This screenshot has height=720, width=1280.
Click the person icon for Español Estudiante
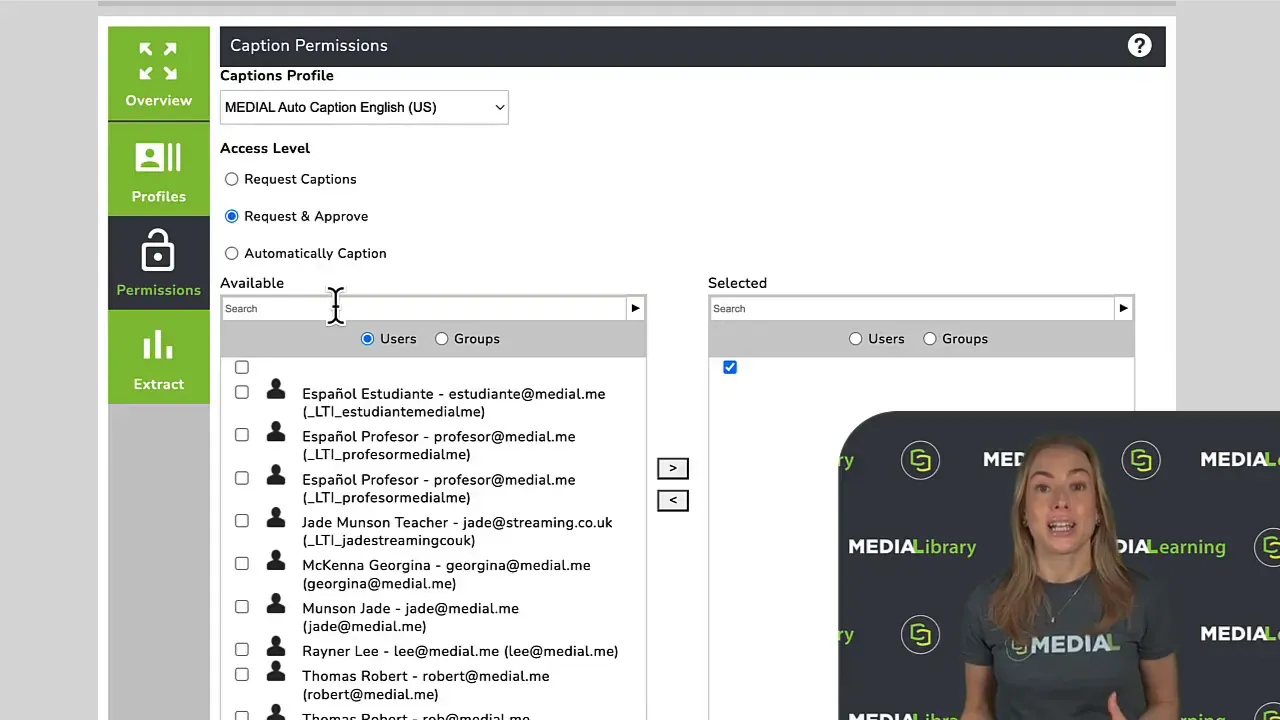(276, 389)
